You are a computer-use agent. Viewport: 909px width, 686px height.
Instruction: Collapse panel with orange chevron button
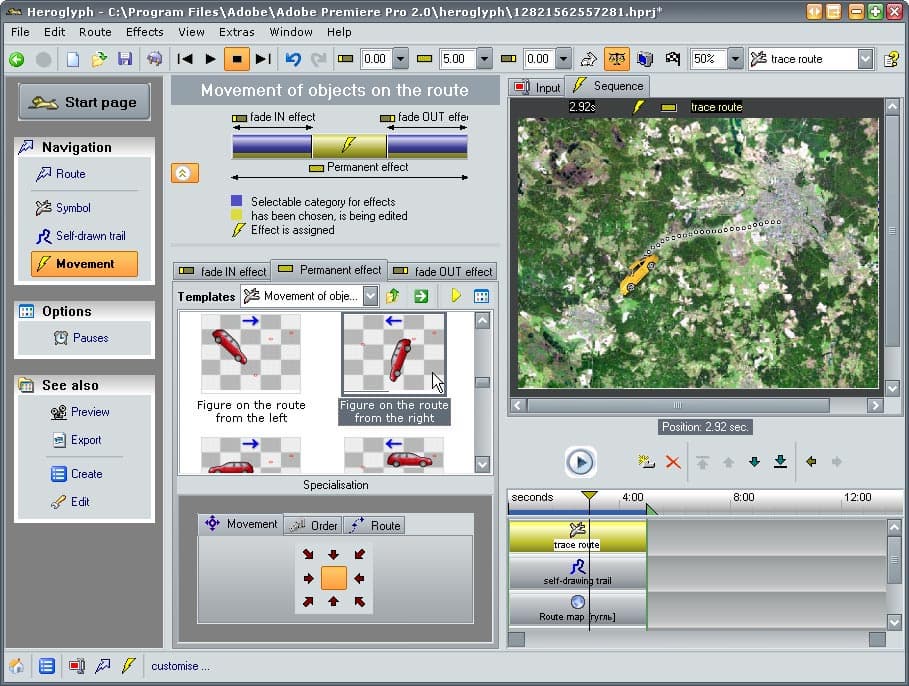184,173
